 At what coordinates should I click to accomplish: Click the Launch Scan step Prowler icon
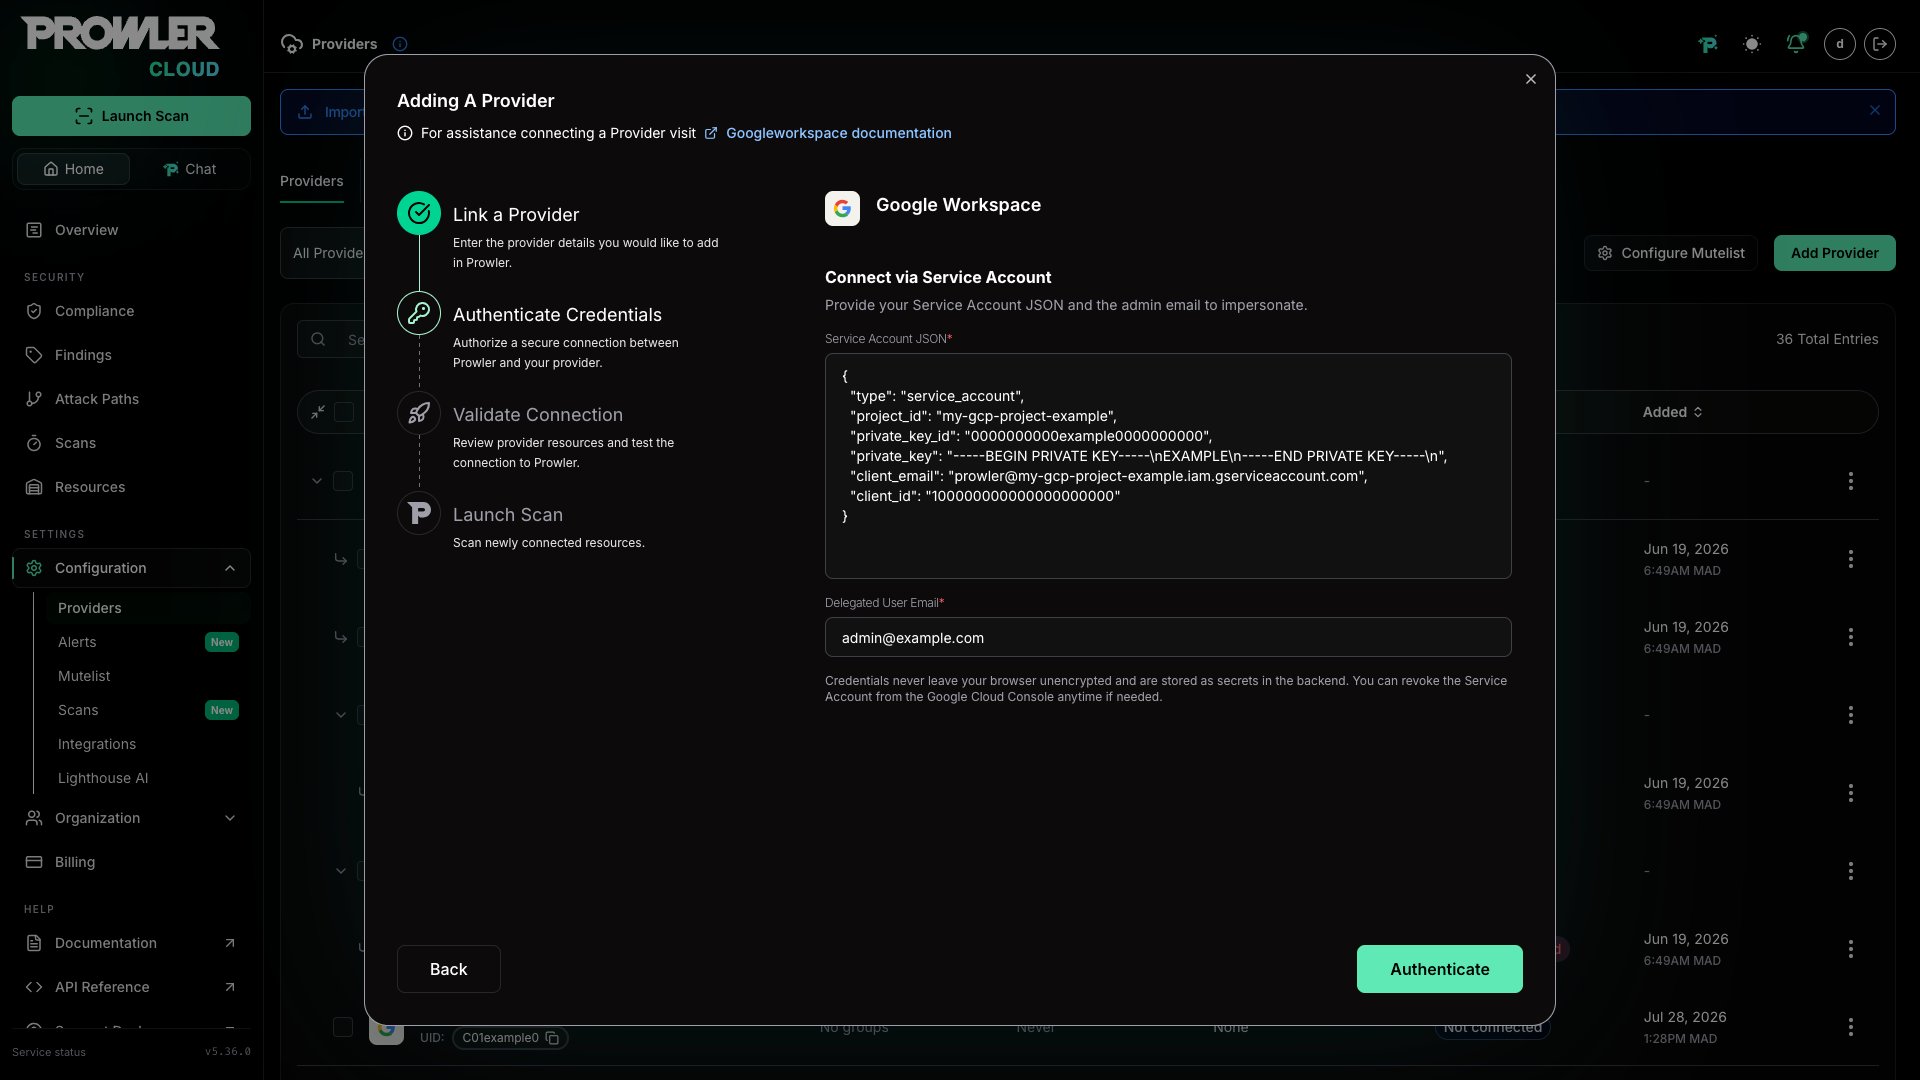419,513
